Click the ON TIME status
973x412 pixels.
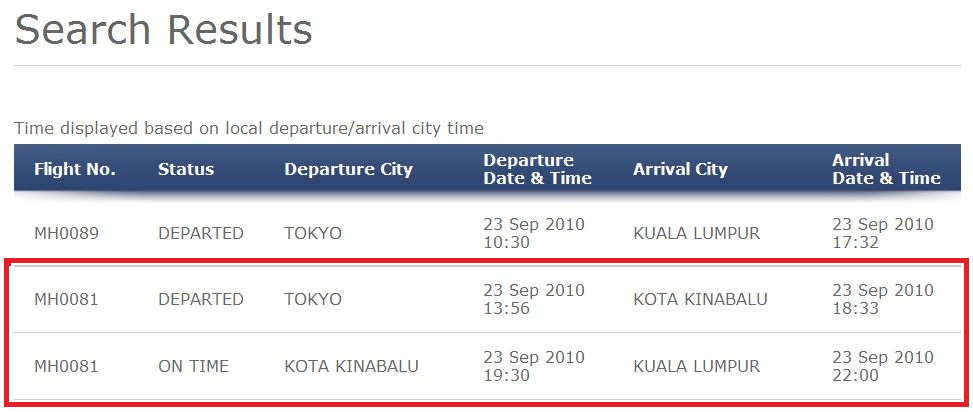point(194,367)
